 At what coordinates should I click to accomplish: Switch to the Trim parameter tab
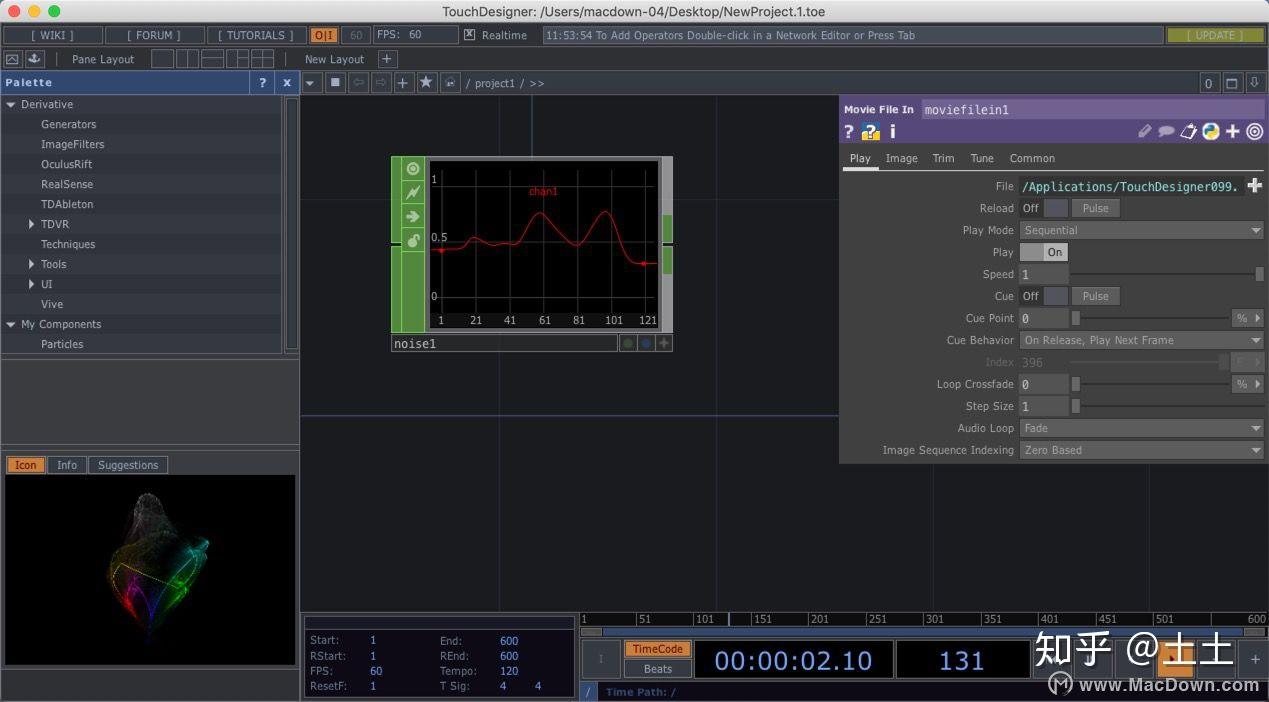point(943,158)
